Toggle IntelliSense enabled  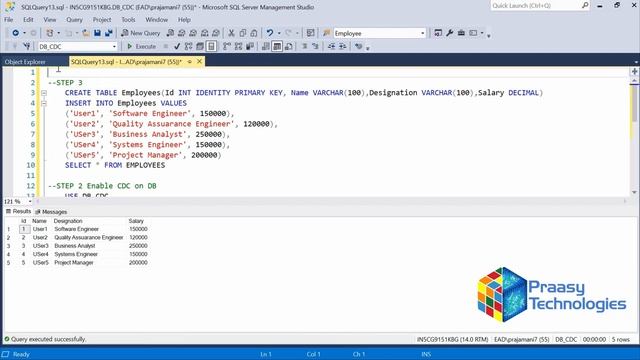click(x=211, y=47)
